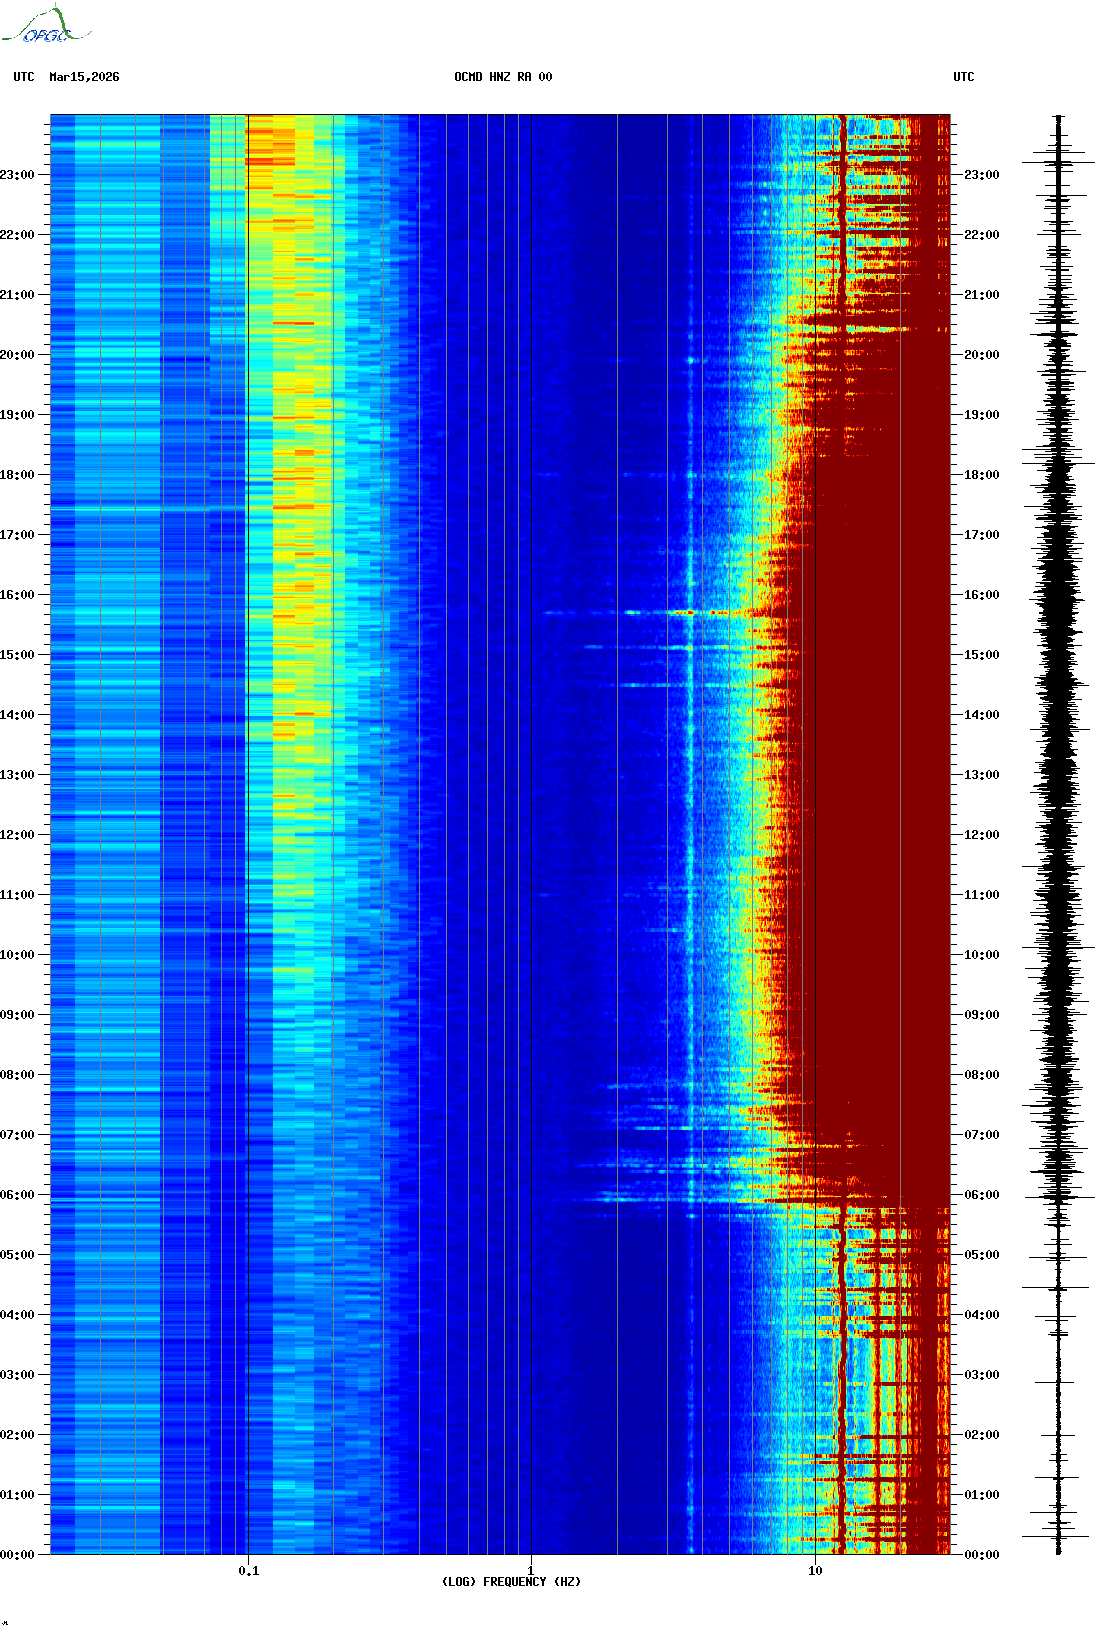Click the 22:00 label on the right time axis

point(982,235)
